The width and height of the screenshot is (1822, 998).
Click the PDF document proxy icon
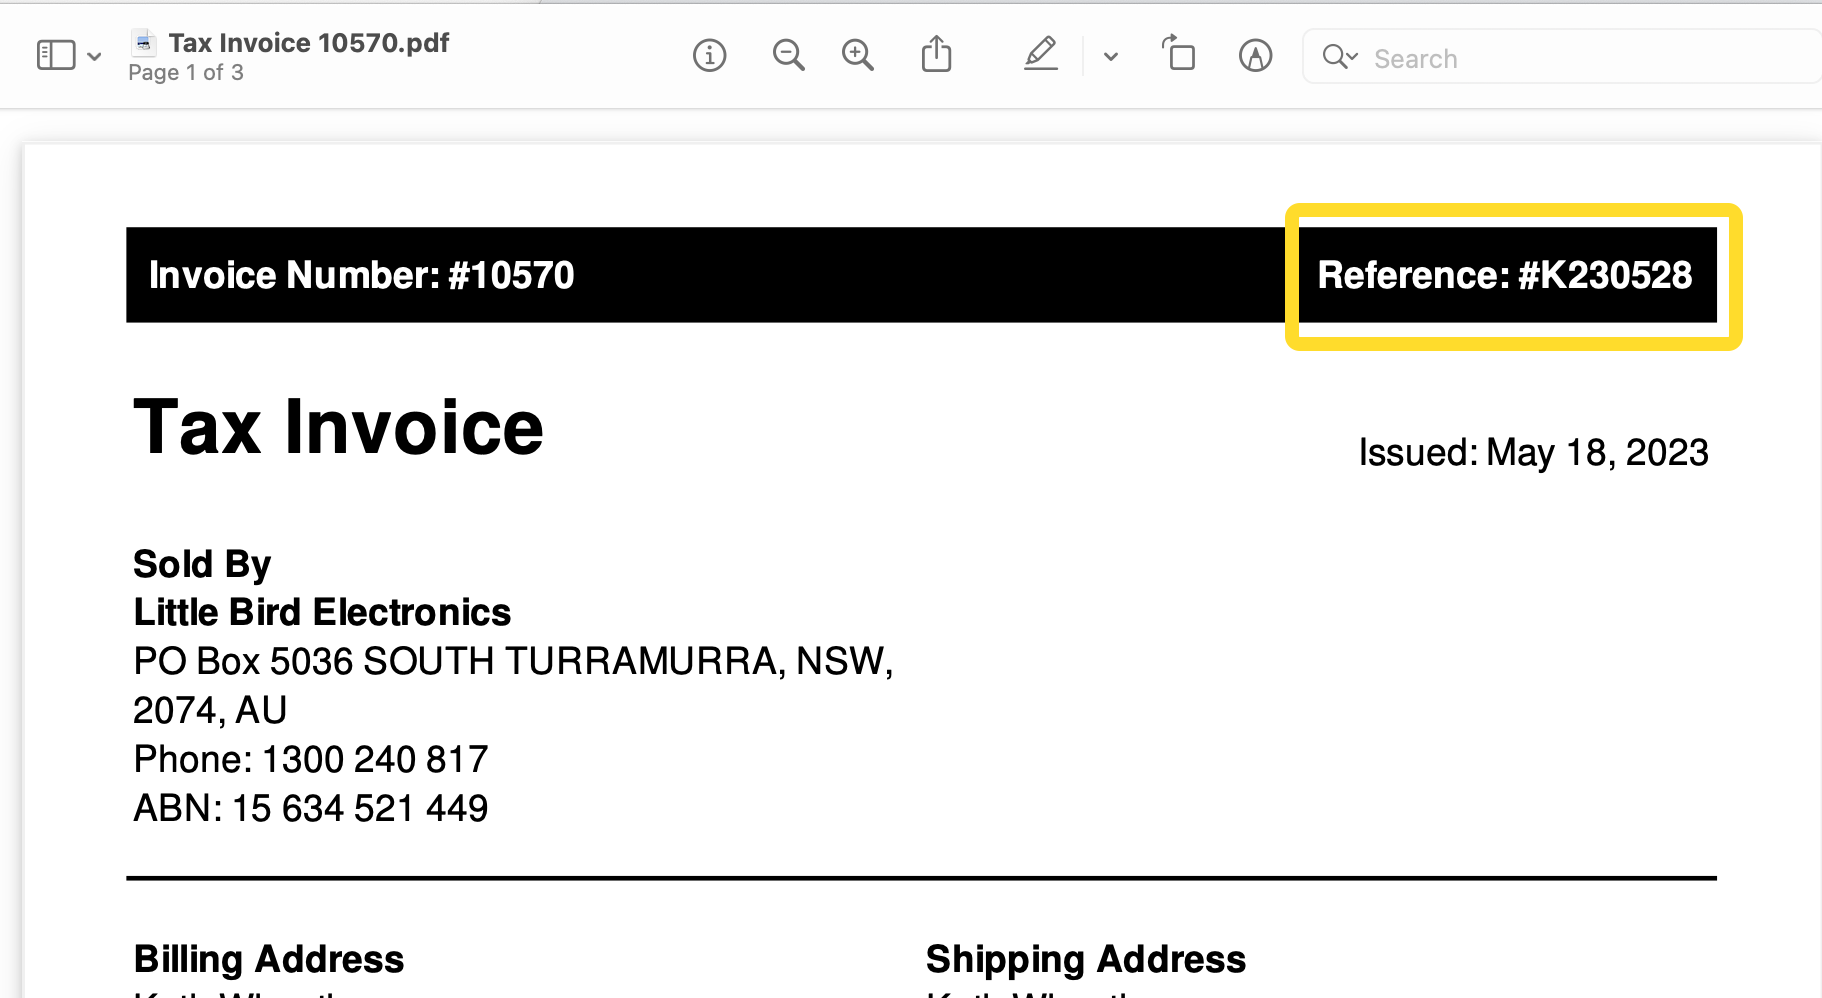coord(144,42)
